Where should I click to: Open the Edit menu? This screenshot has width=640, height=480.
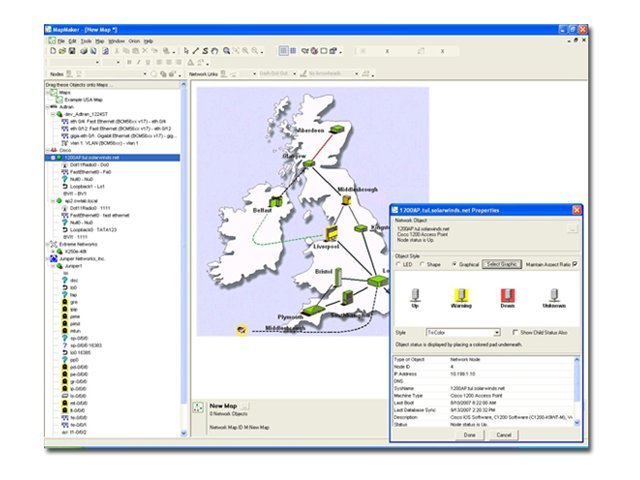point(73,41)
